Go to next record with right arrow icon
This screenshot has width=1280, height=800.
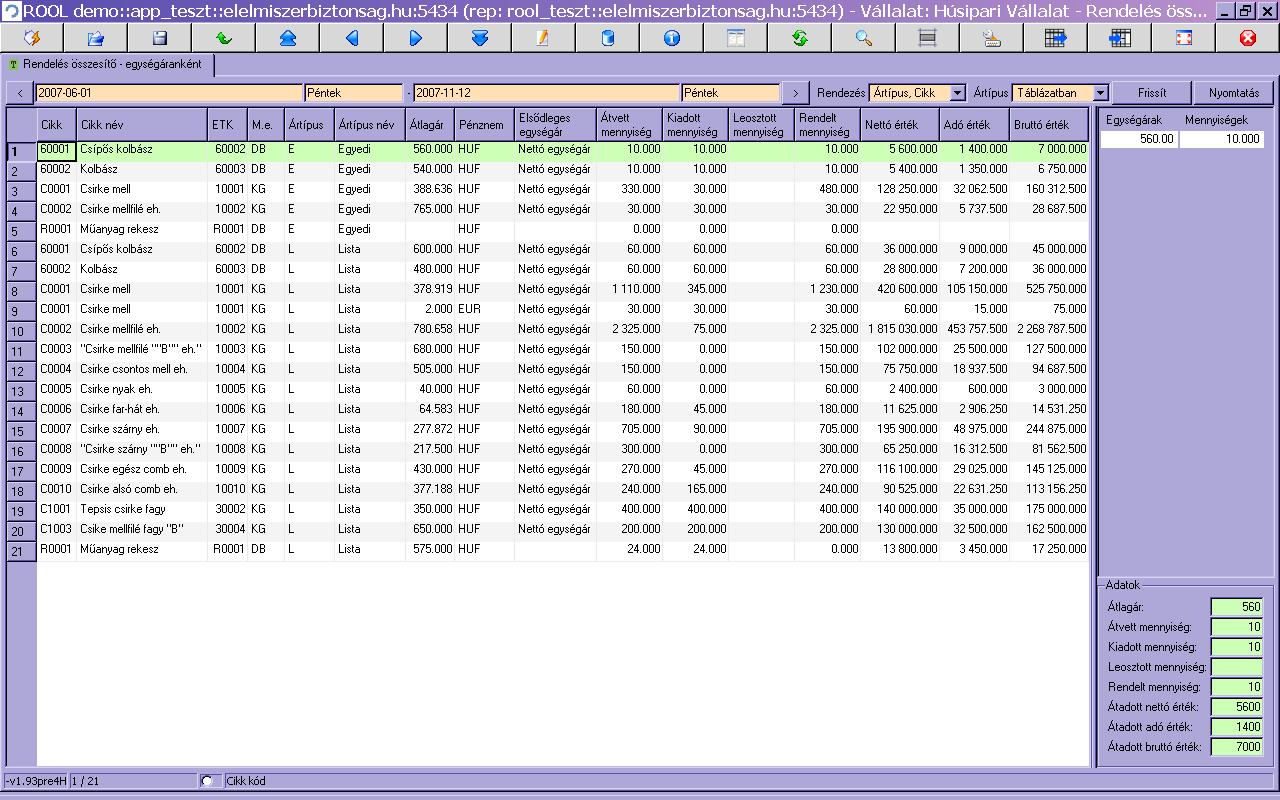(416, 38)
